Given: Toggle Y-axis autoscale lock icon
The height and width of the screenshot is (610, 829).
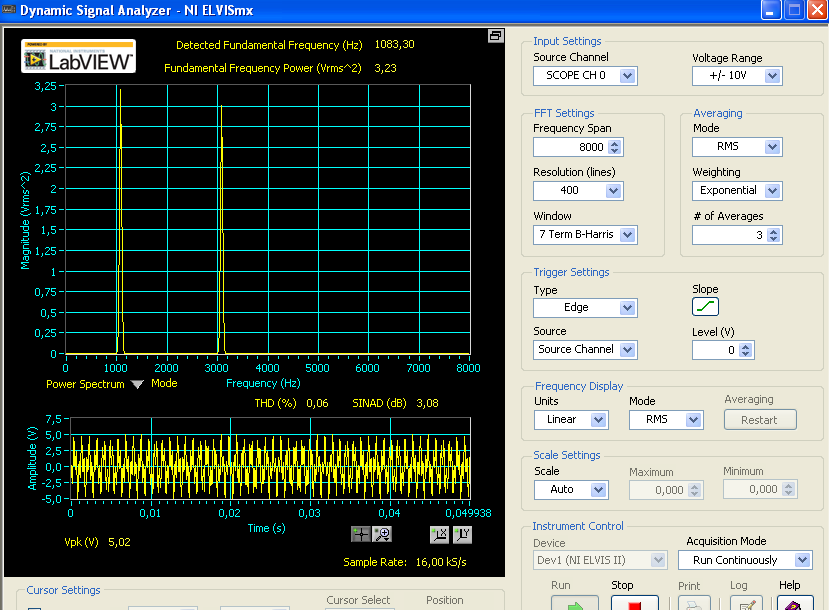Looking at the screenshot, I should (x=462, y=534).
